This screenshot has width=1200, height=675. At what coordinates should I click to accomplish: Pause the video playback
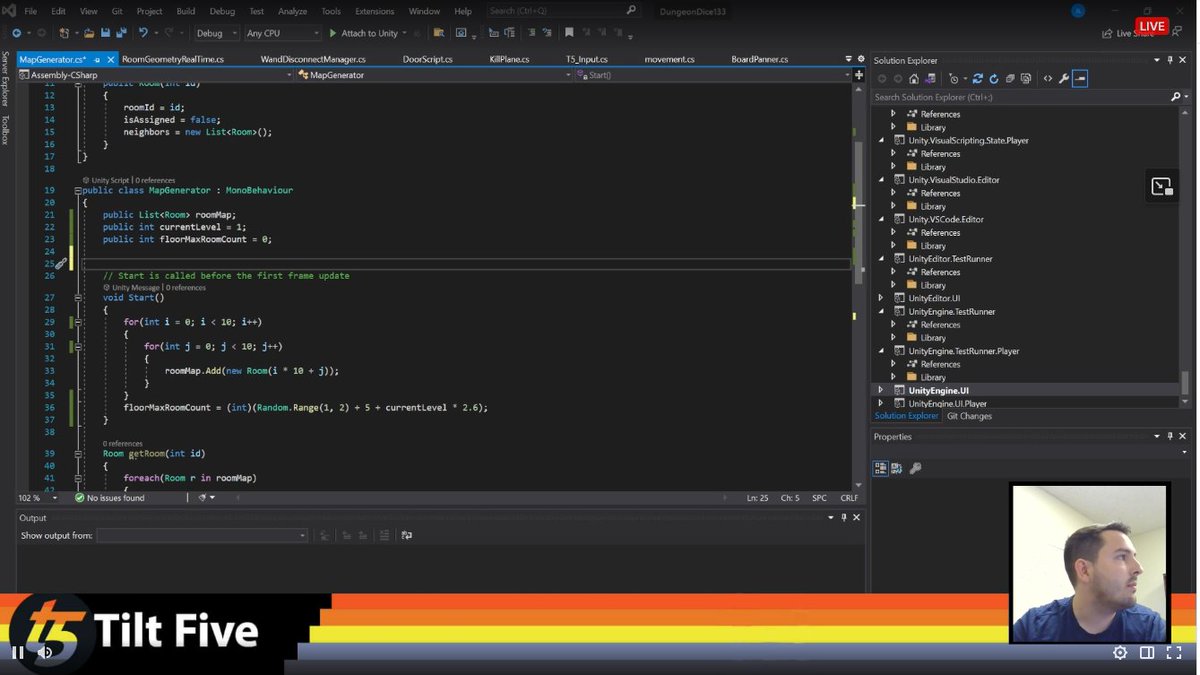tap(17, 652)
